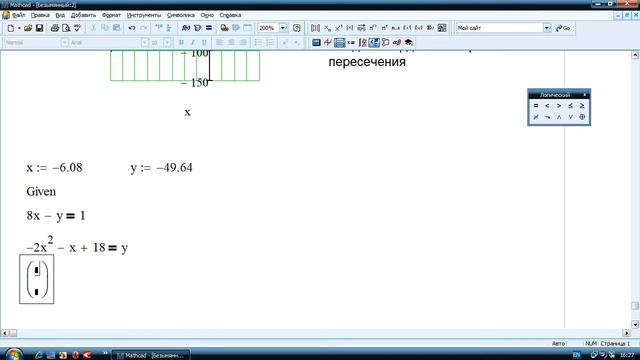
Task: Insert a function with the f(x) icon
Action: pos(186,28)
